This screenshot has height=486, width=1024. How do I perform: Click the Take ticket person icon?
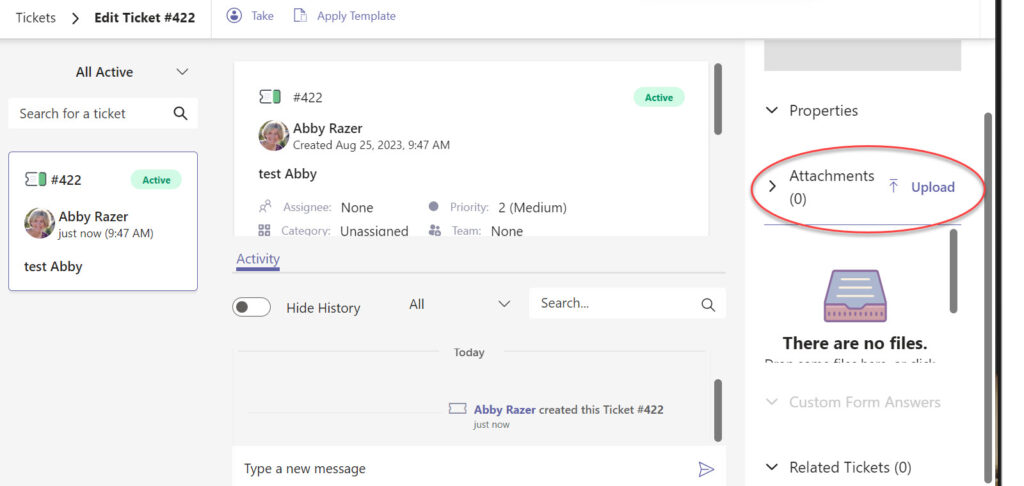point(234,16)
